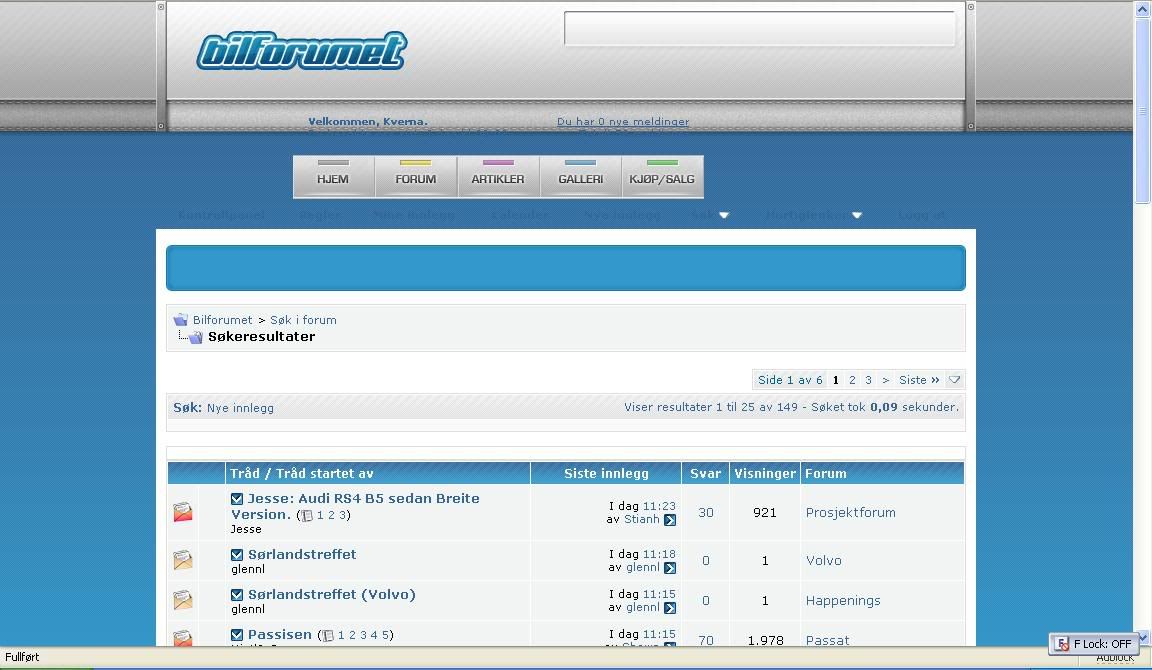
Task: Open the KJØP/SALG tab
Action: pos(663,176)
